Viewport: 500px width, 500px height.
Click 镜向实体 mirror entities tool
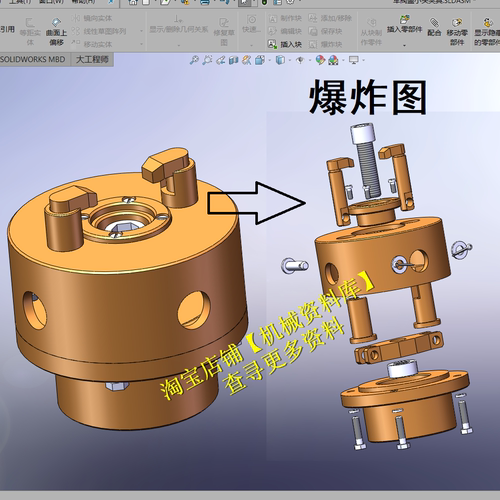click(92, 18)
